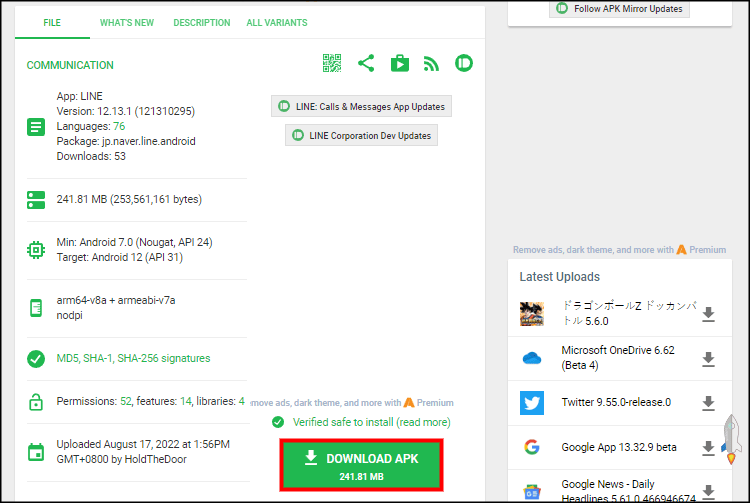Open the Microsoft OneDrive 6.62 (Beta 4) entry
Image resolution: width=750 pixels, height=503 pixels.
(x=618, y=358)
